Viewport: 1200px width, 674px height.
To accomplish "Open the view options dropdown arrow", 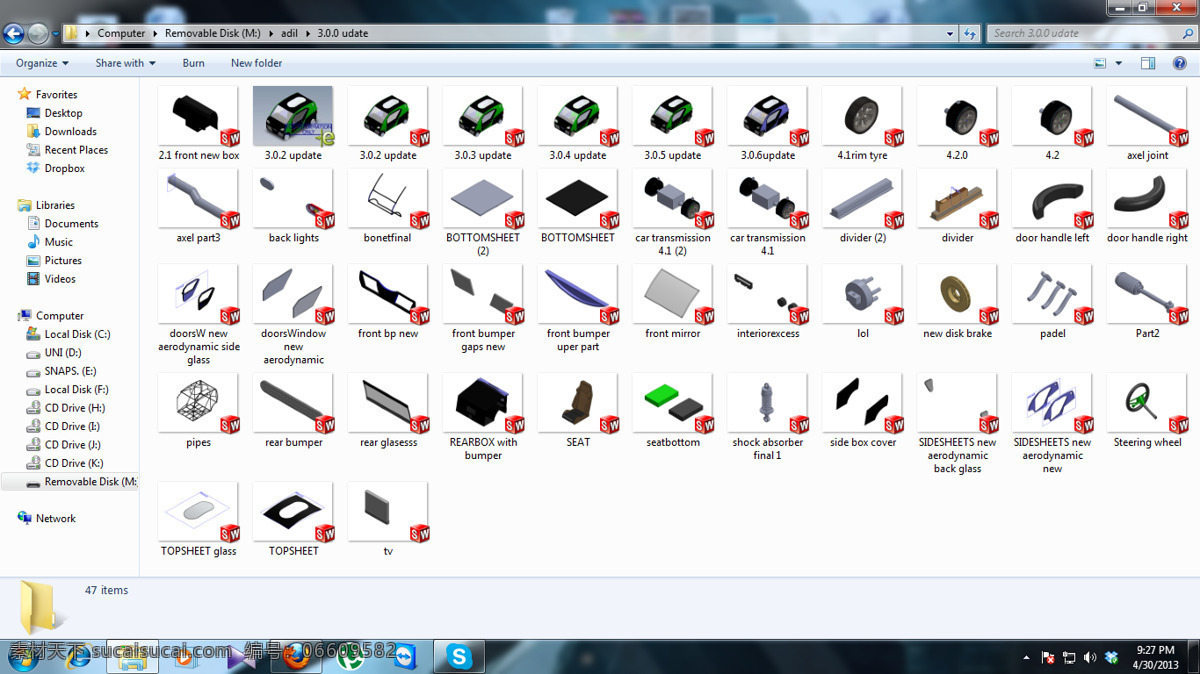I will tap(1119, 63).
